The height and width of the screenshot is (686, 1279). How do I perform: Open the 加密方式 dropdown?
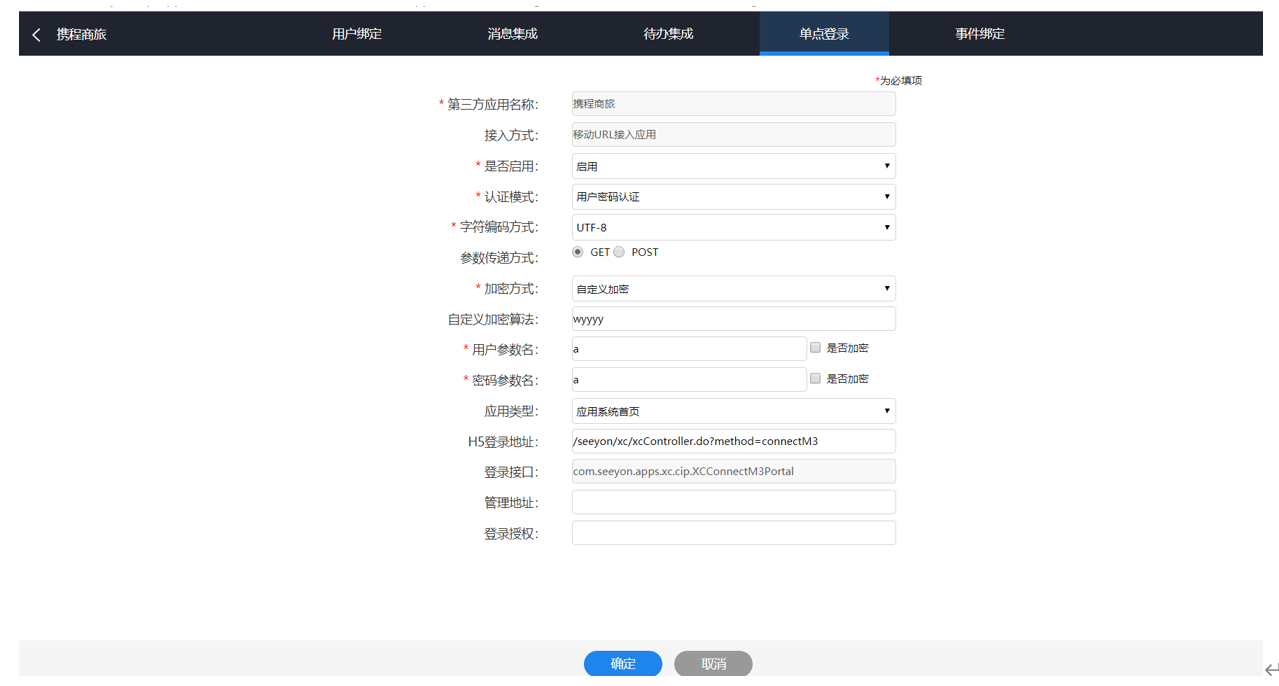pos(733,289)
